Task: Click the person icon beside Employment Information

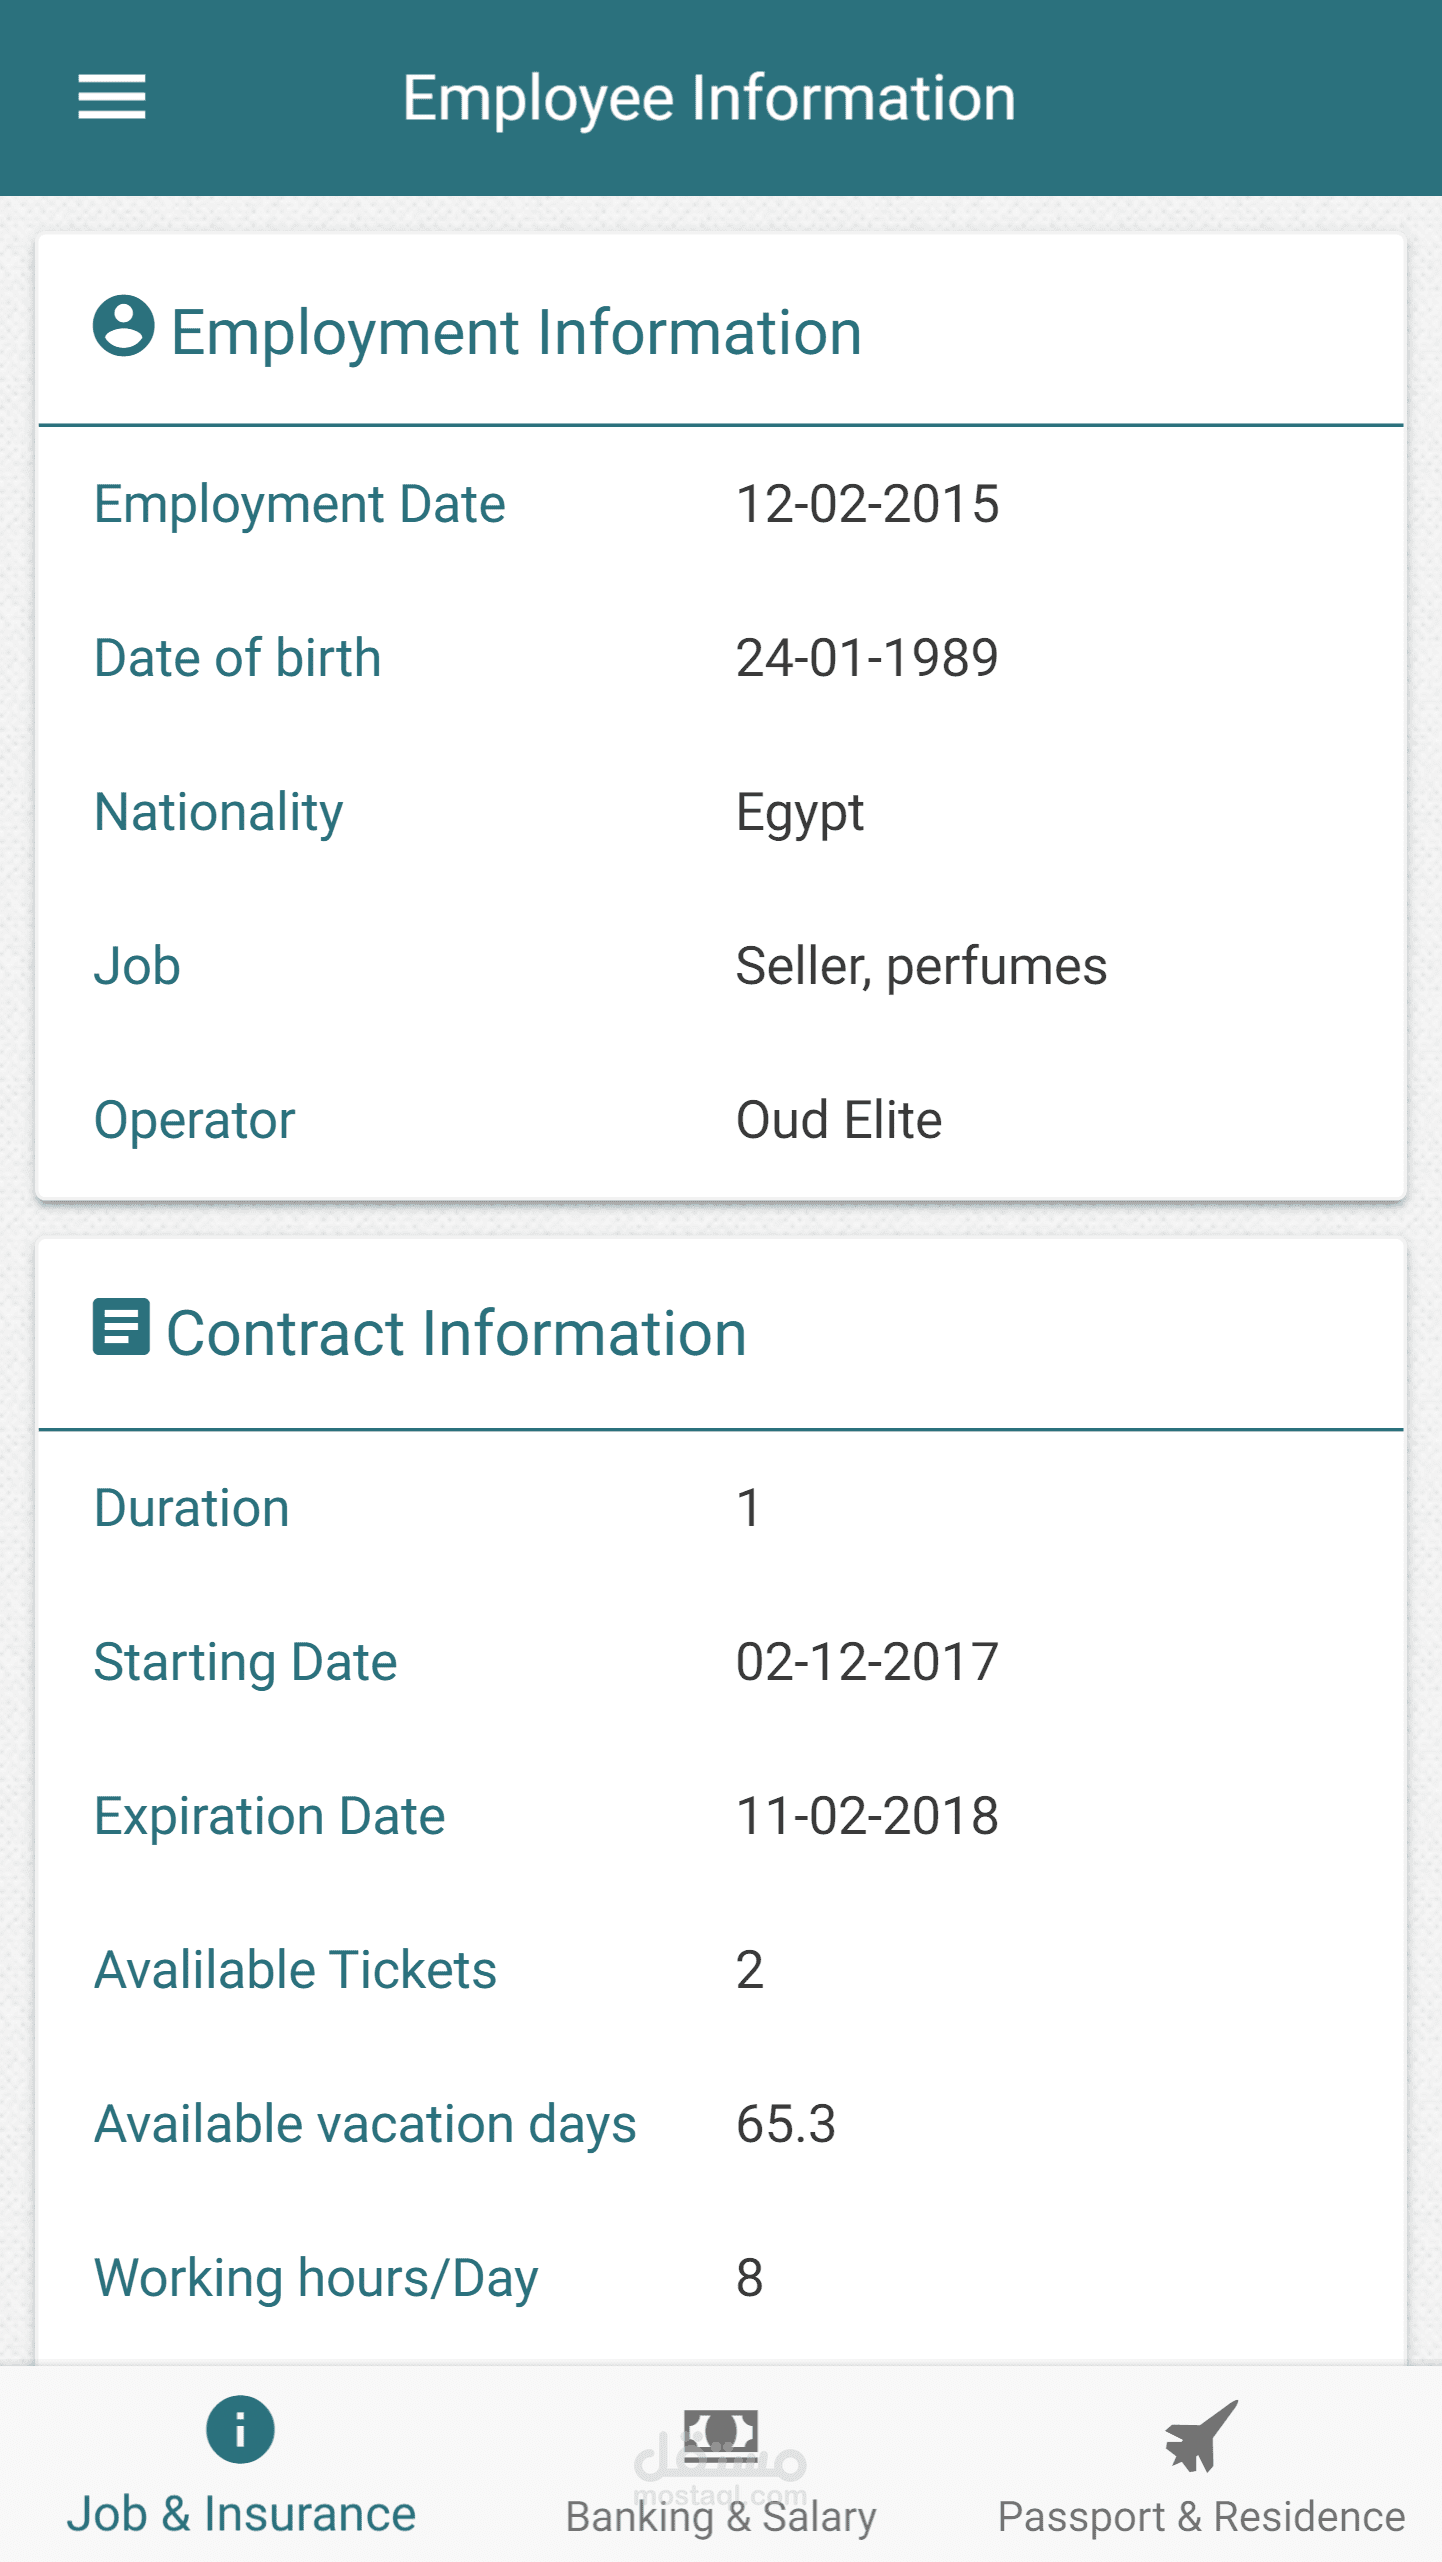Action: [x=124, y=326]
